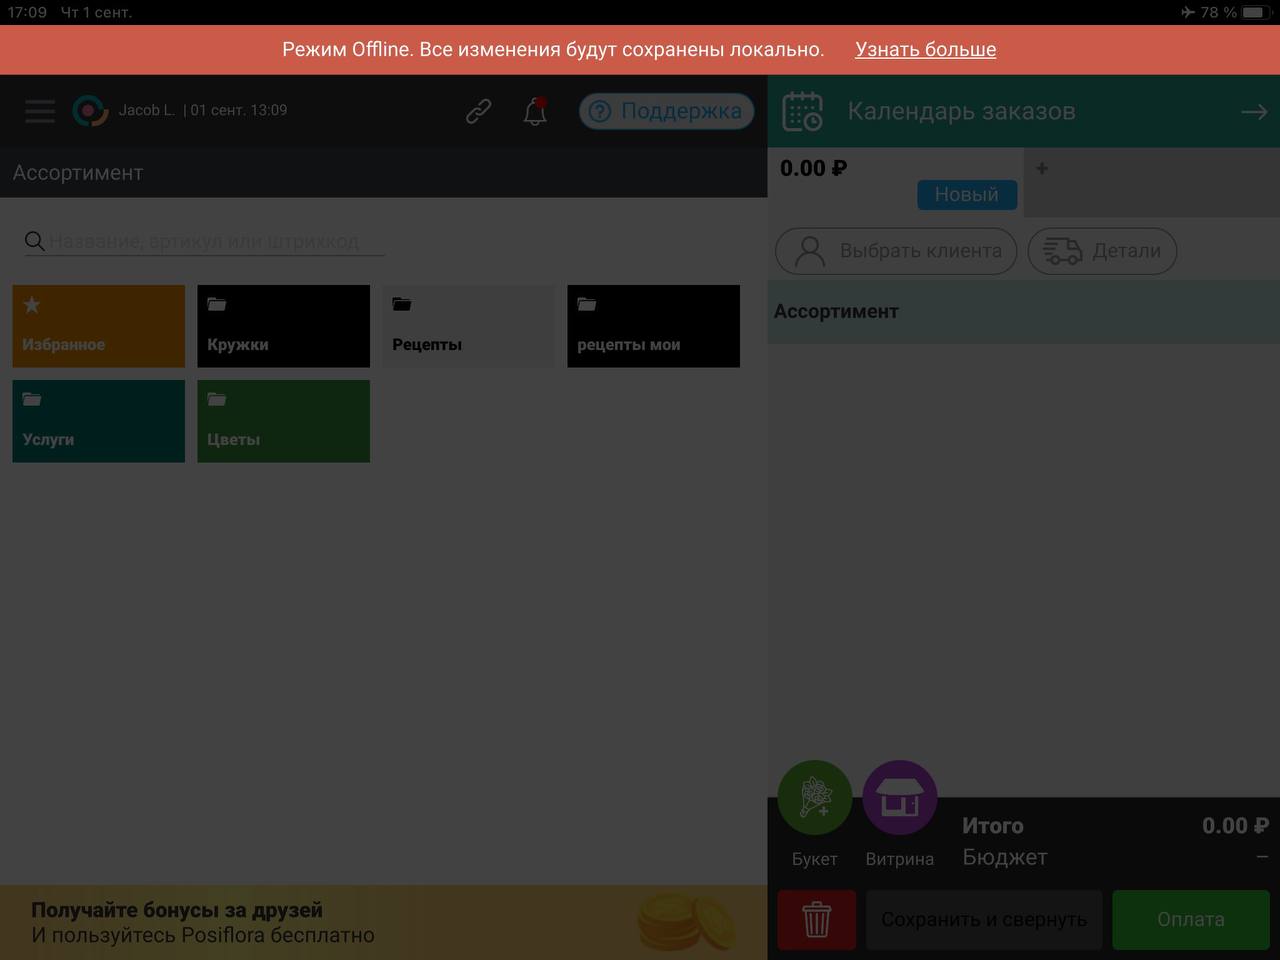1280x960 pixels.
Task: Open the Календарь заказов calendar icon
Action: click(x=803, y=111)
